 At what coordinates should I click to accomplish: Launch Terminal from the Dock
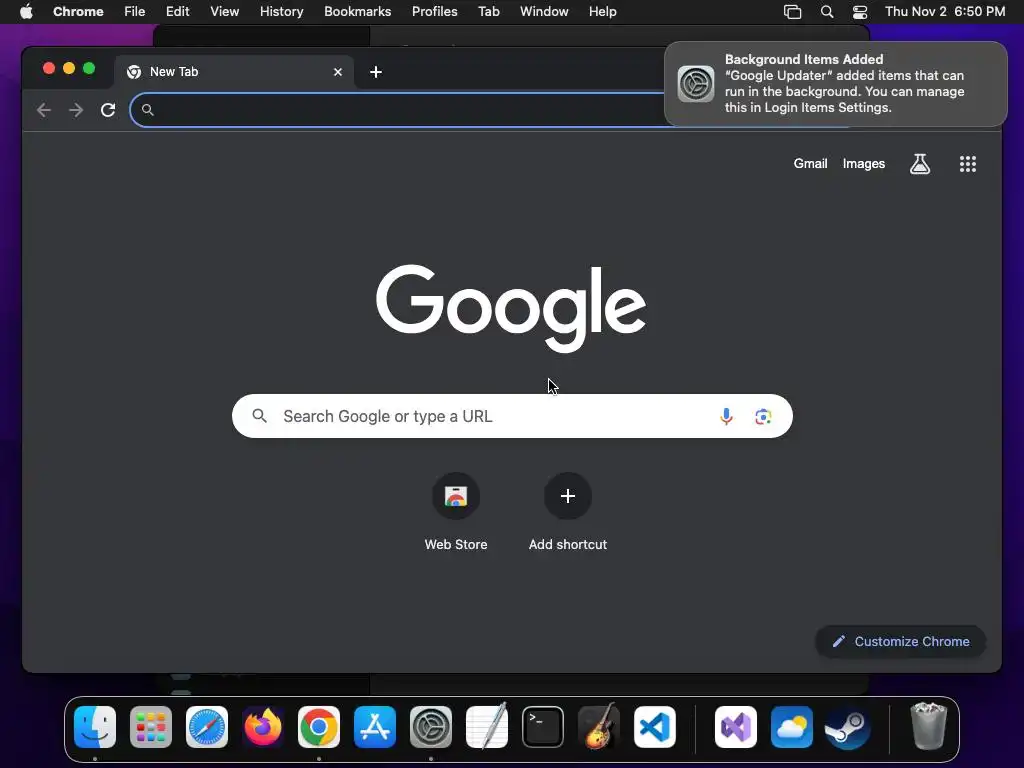543,727
